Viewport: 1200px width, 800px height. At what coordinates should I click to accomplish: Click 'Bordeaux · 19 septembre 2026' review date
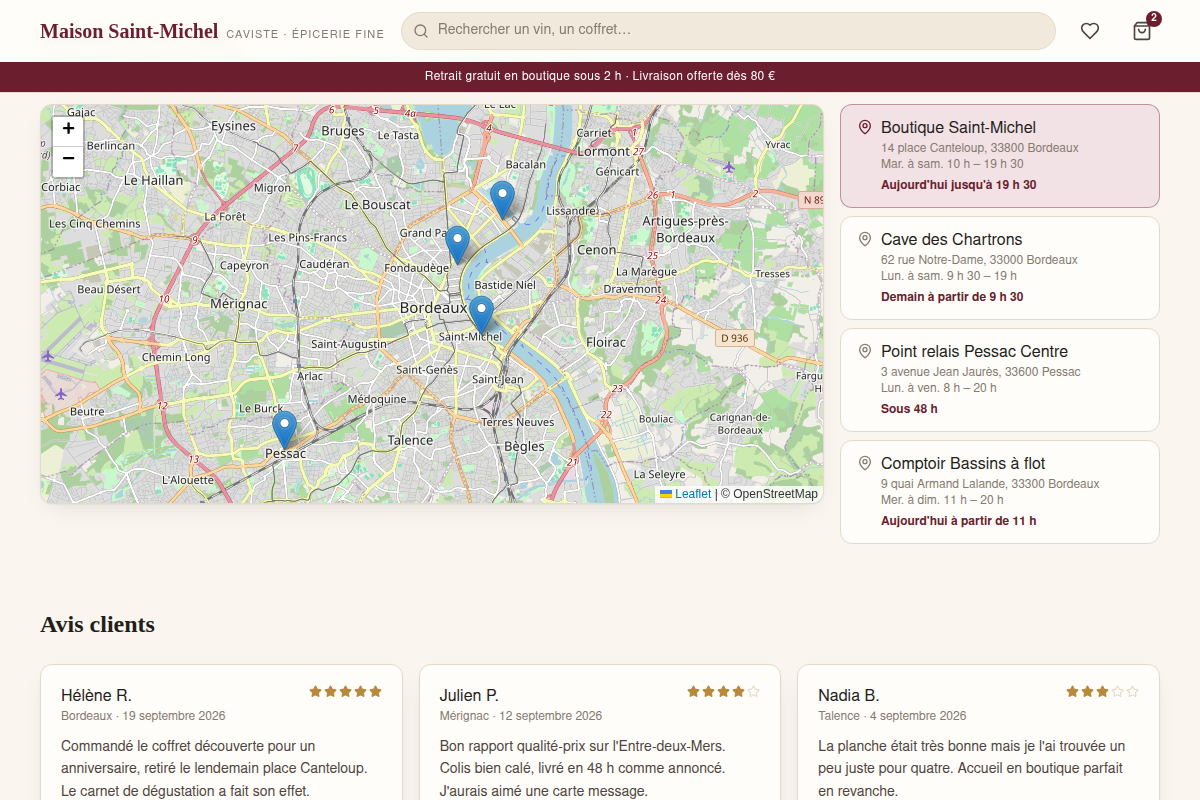[143, 716]
